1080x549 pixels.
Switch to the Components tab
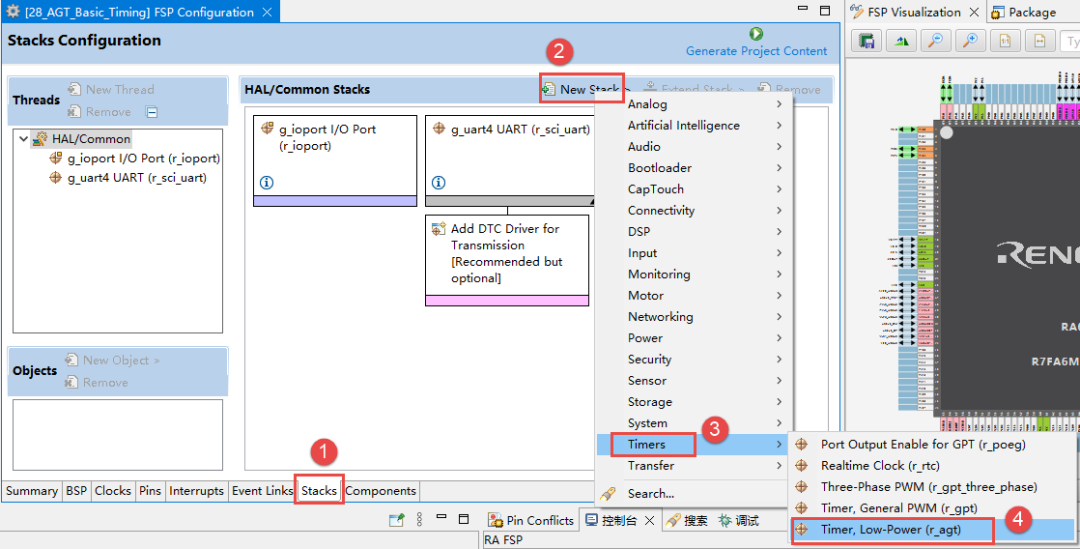click(381, 491)
